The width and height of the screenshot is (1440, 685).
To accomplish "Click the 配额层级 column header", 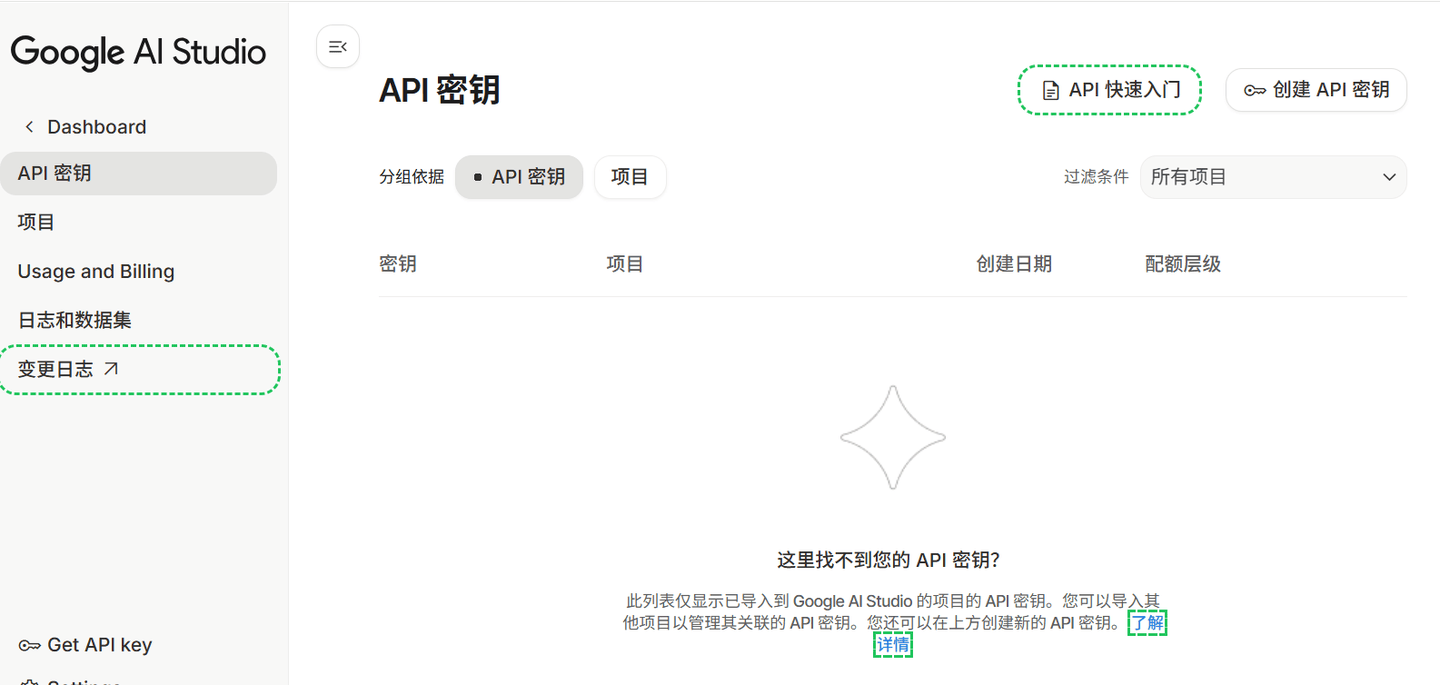I will click(x=1182, y=264).
